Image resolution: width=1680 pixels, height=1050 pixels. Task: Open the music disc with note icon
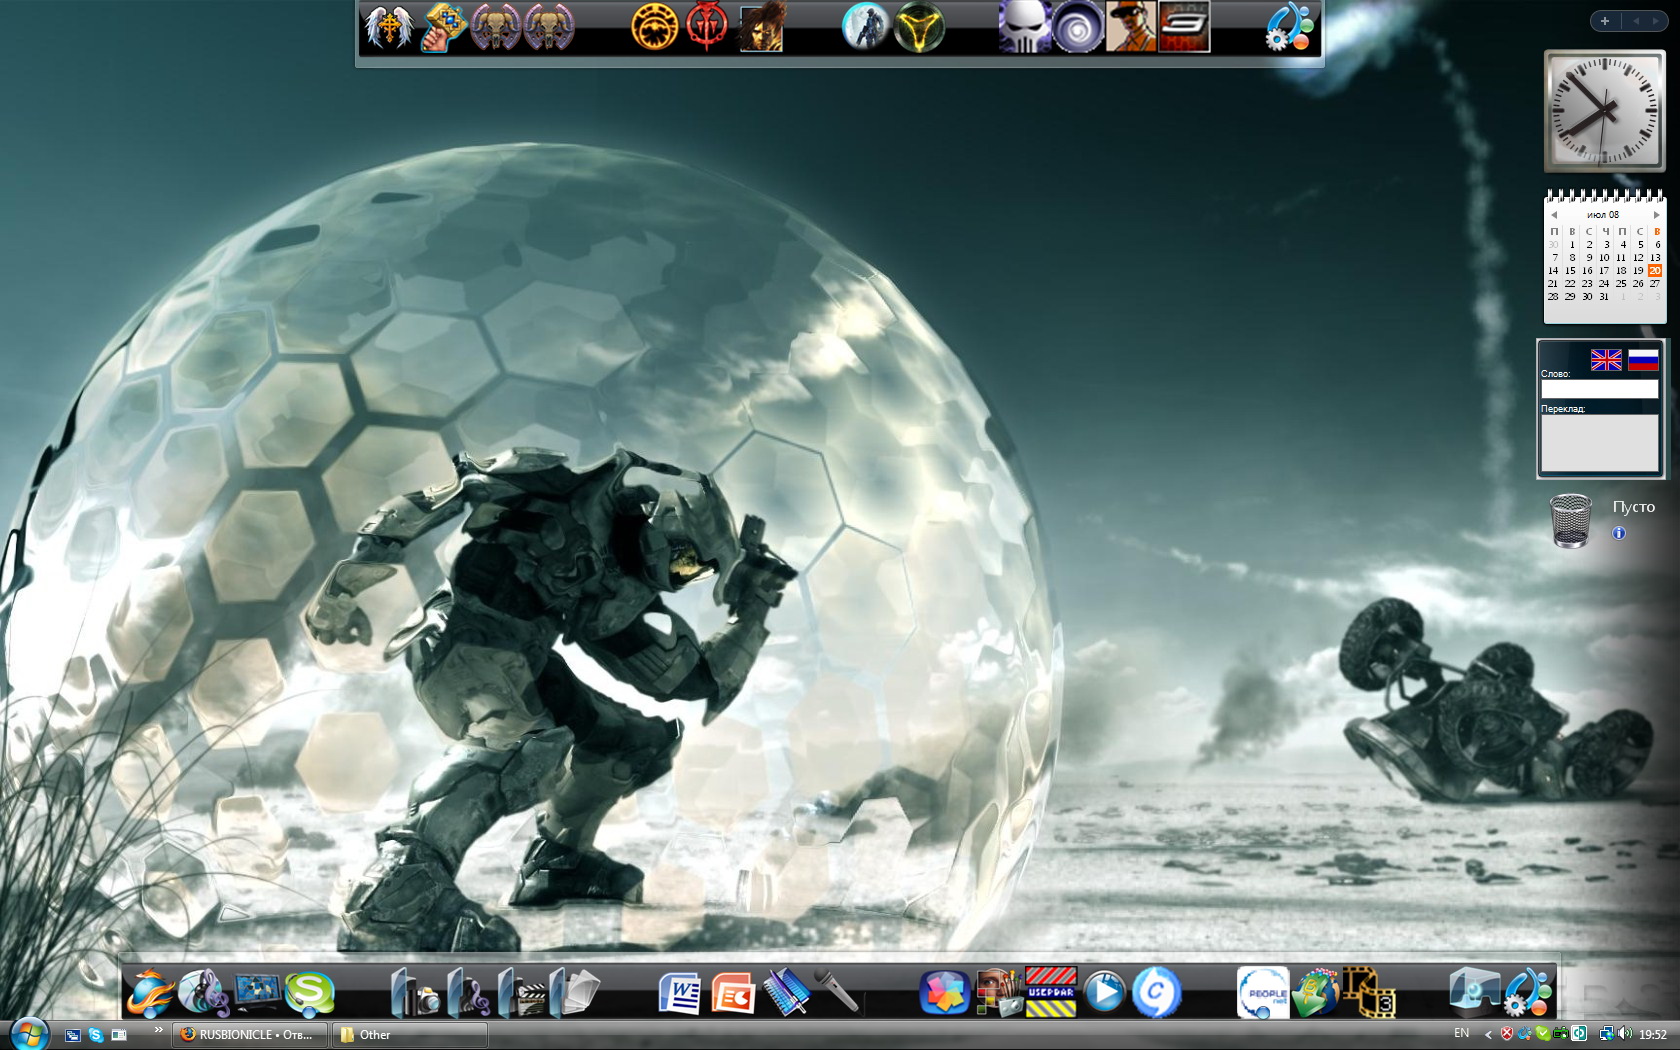[x=203, y=993]
